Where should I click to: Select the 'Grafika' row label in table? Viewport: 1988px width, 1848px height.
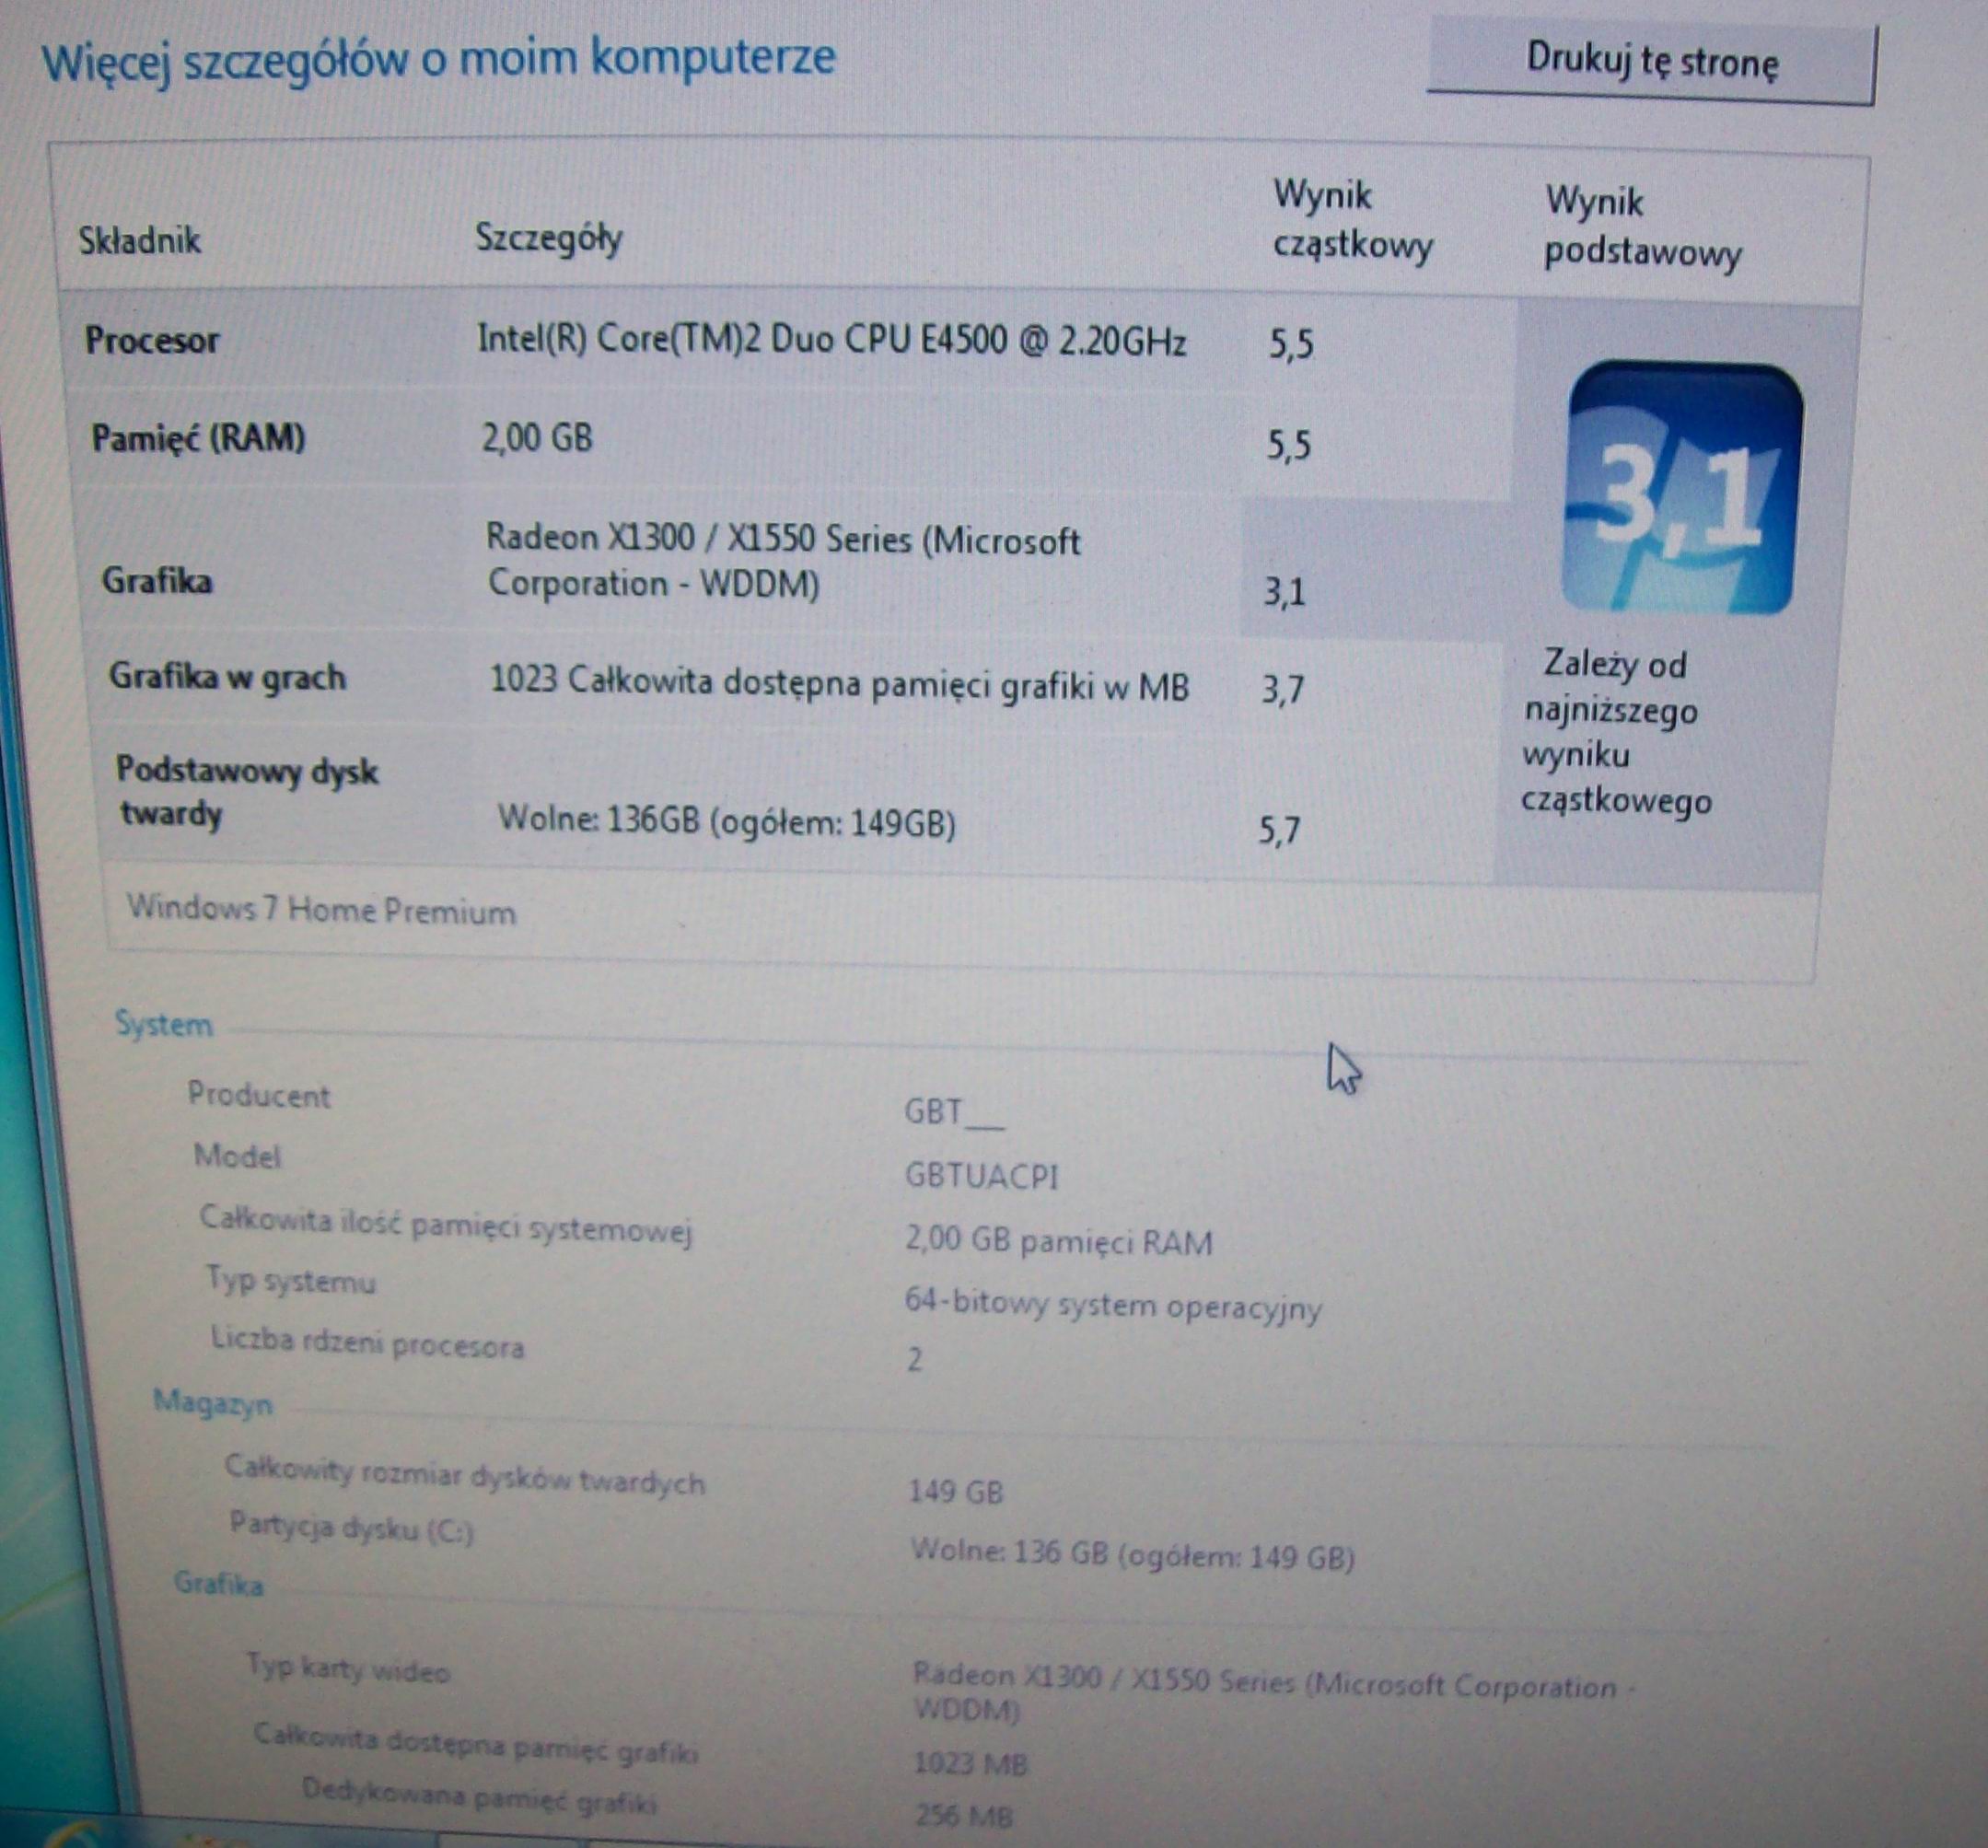pyautogui.click(x=157, y=581)
